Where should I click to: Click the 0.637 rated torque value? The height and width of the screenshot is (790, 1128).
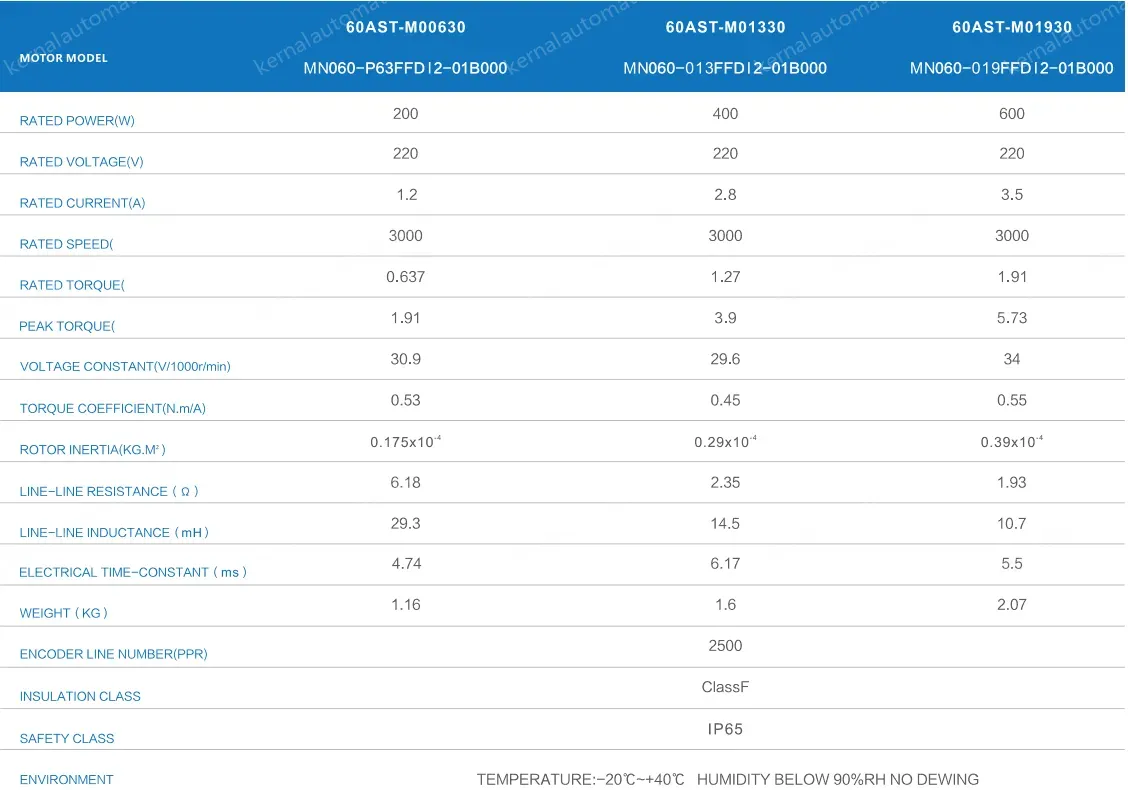pos(405,277)
